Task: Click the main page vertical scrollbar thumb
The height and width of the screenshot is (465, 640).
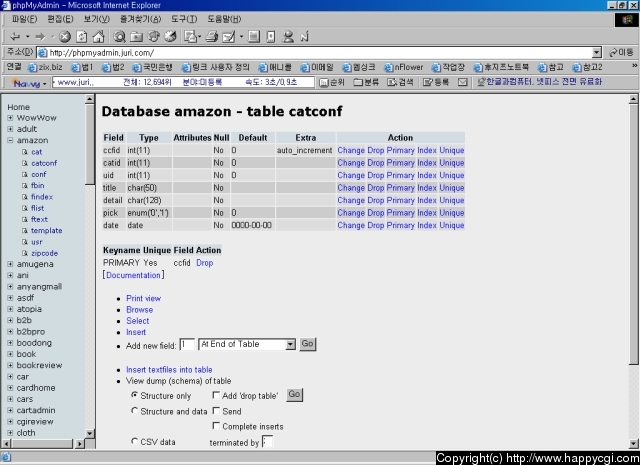Action: 633,234
